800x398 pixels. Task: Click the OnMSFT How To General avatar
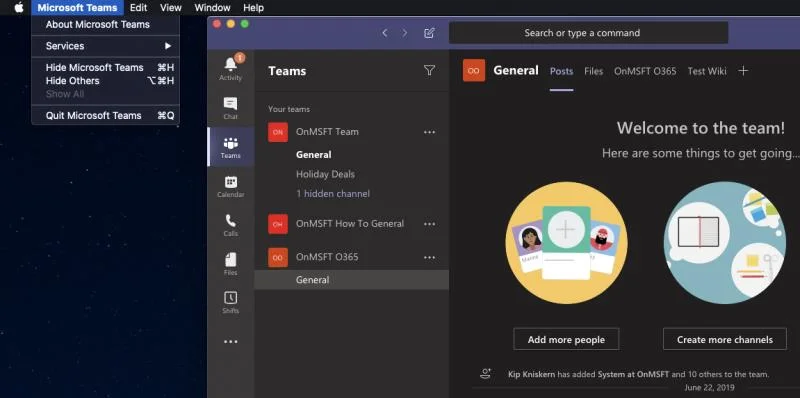coord(278,224)
